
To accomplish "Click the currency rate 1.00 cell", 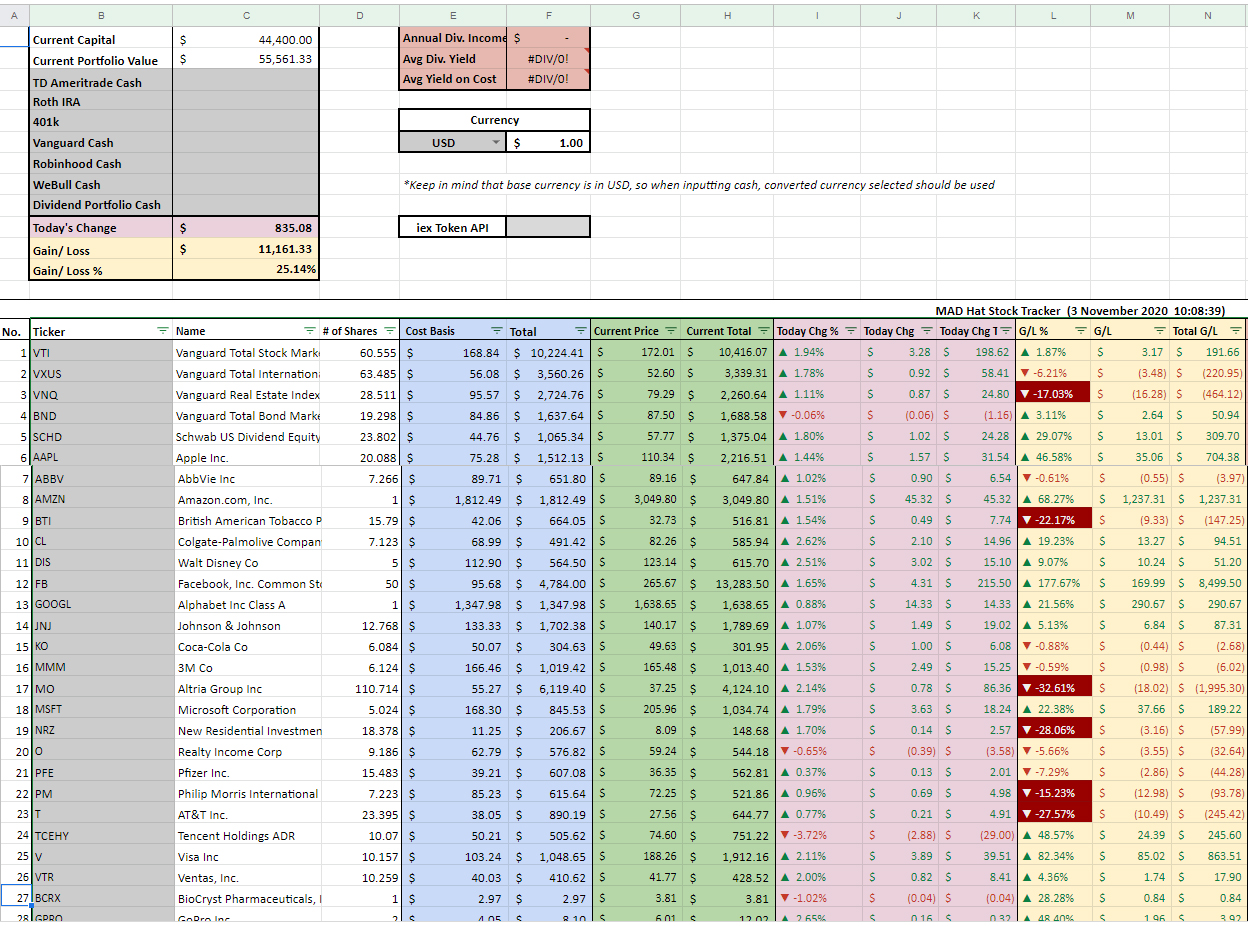I will (x=548, y=143).
